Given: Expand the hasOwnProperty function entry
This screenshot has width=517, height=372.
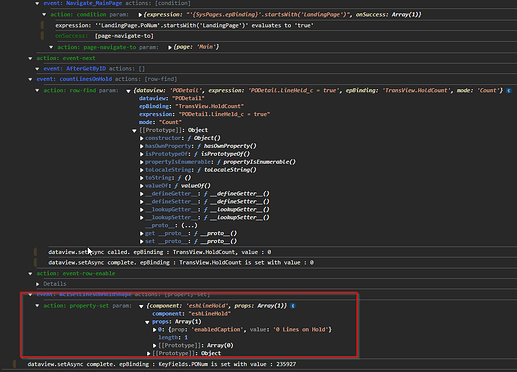Looking at the screenshot, I should pyautogui.click(x=142, y=146).
